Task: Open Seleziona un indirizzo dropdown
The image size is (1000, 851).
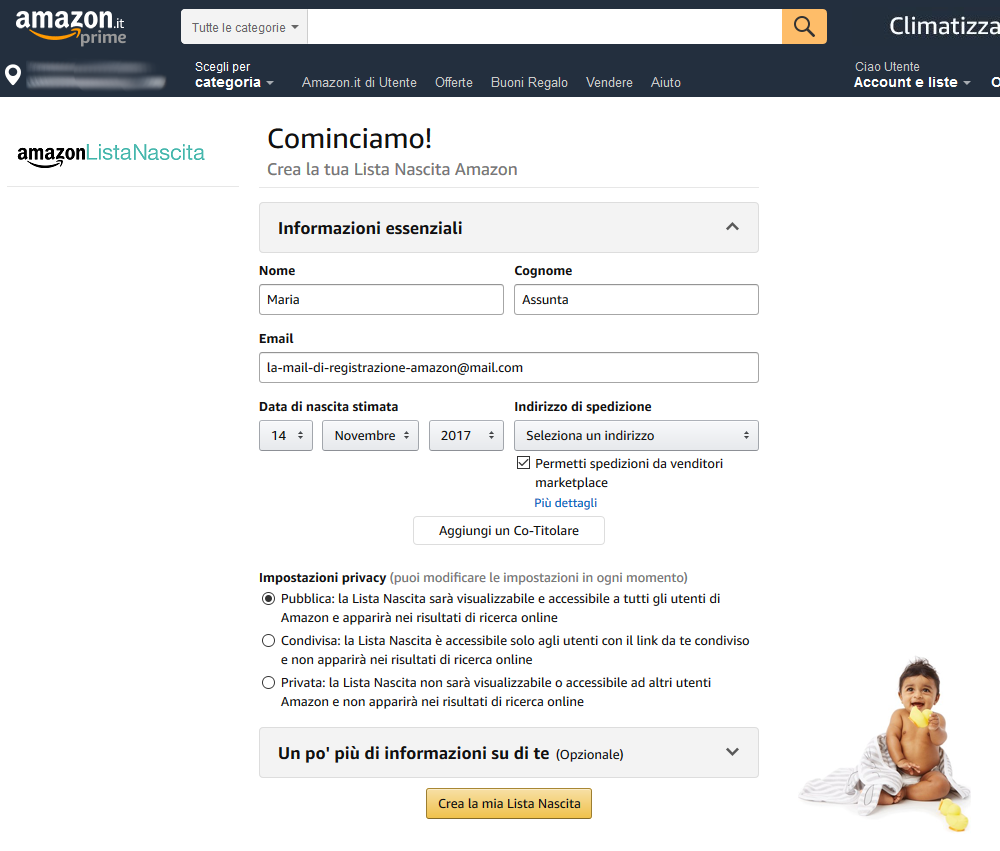Action: click(x=636, y=436)
